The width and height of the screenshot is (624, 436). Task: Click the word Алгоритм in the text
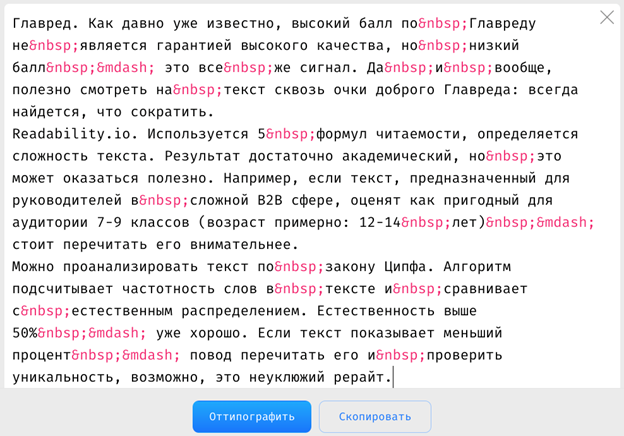(x=477, y=267)
